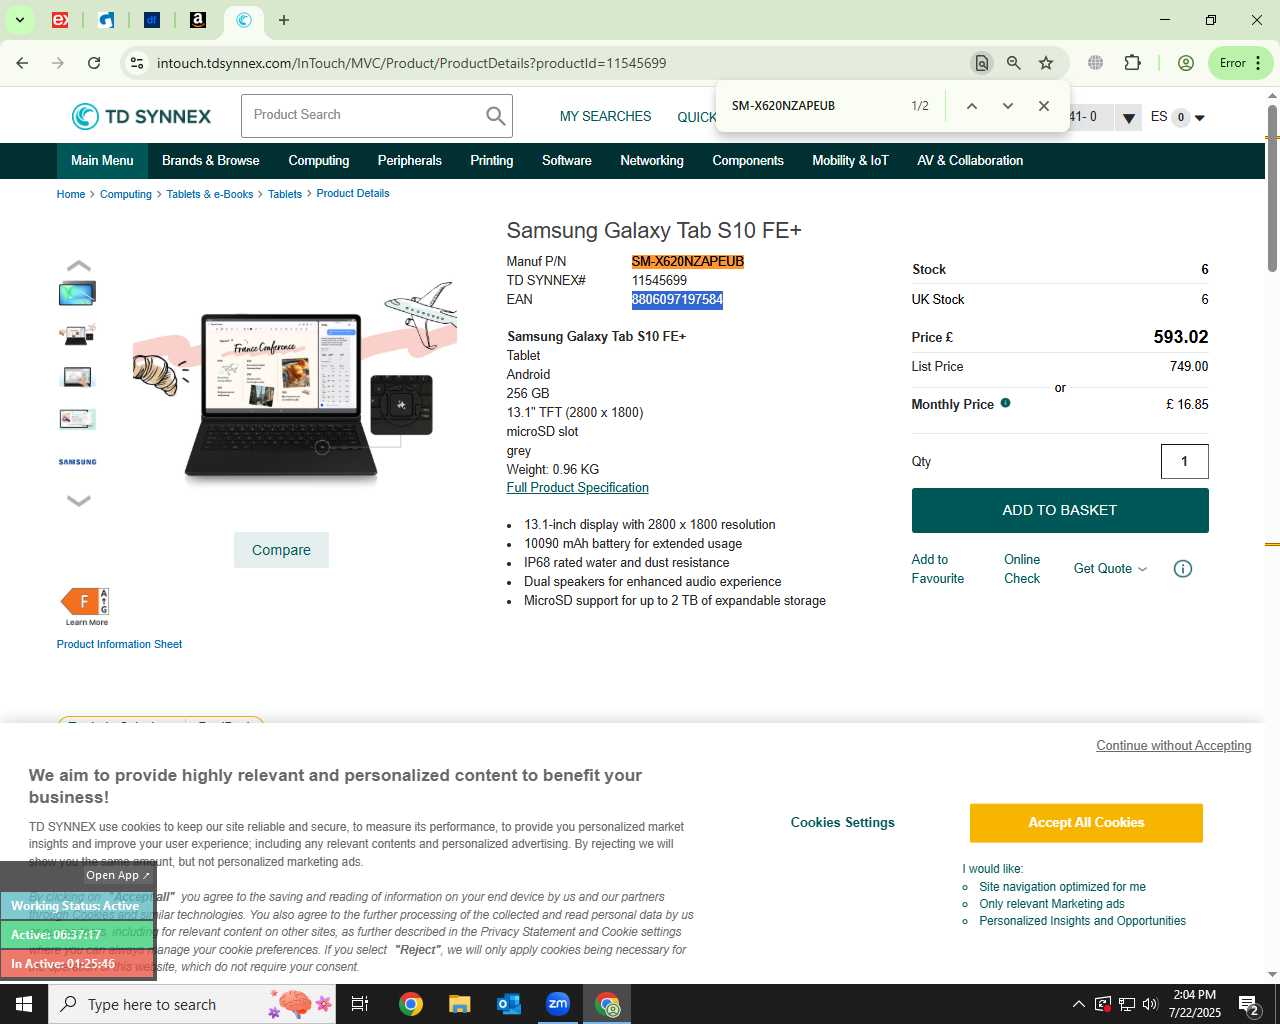Open Mobility & IoT menu
The height and width of the screenshot is (1024, 1280).
click(850, 161)
